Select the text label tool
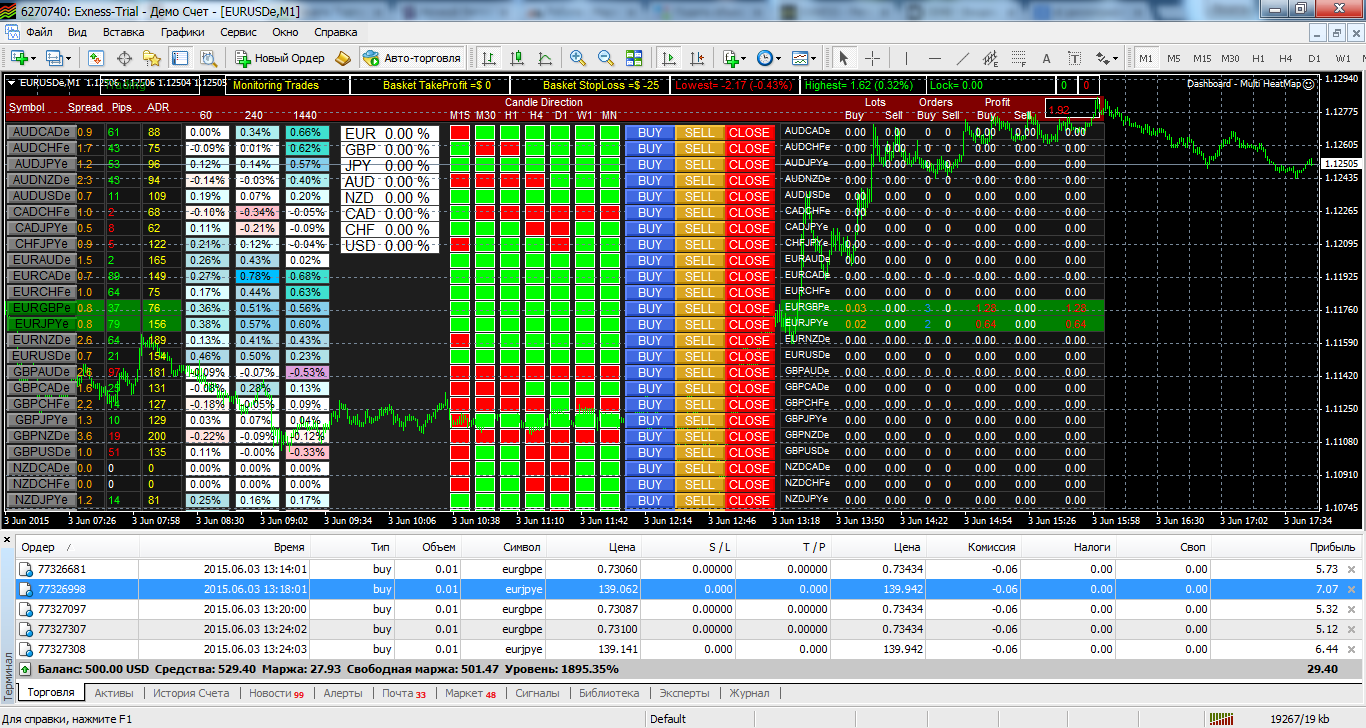Screen dimensions: 1366x728 tap(1047, 58)
